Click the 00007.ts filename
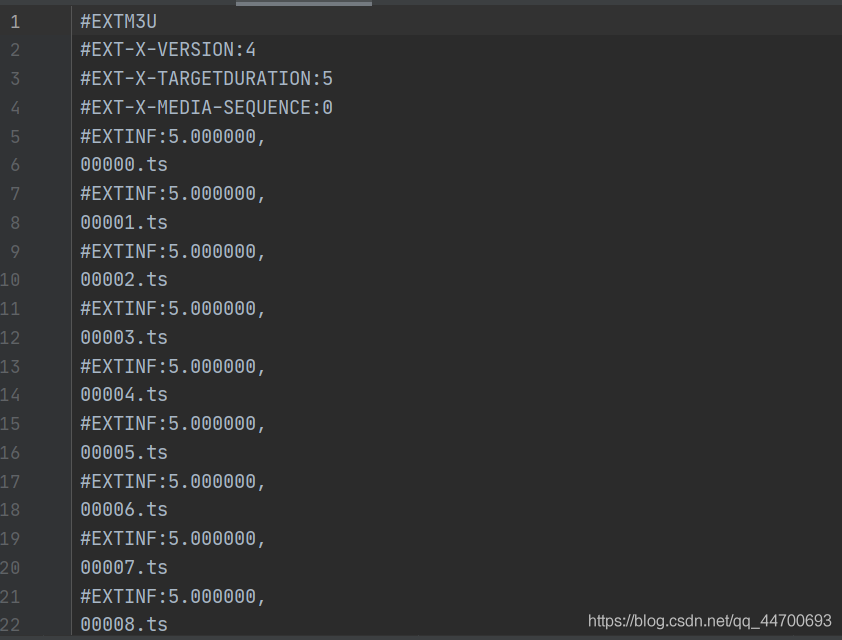This screenshot has height=640, width=842. pyautogui.click(x=124, y=568)
